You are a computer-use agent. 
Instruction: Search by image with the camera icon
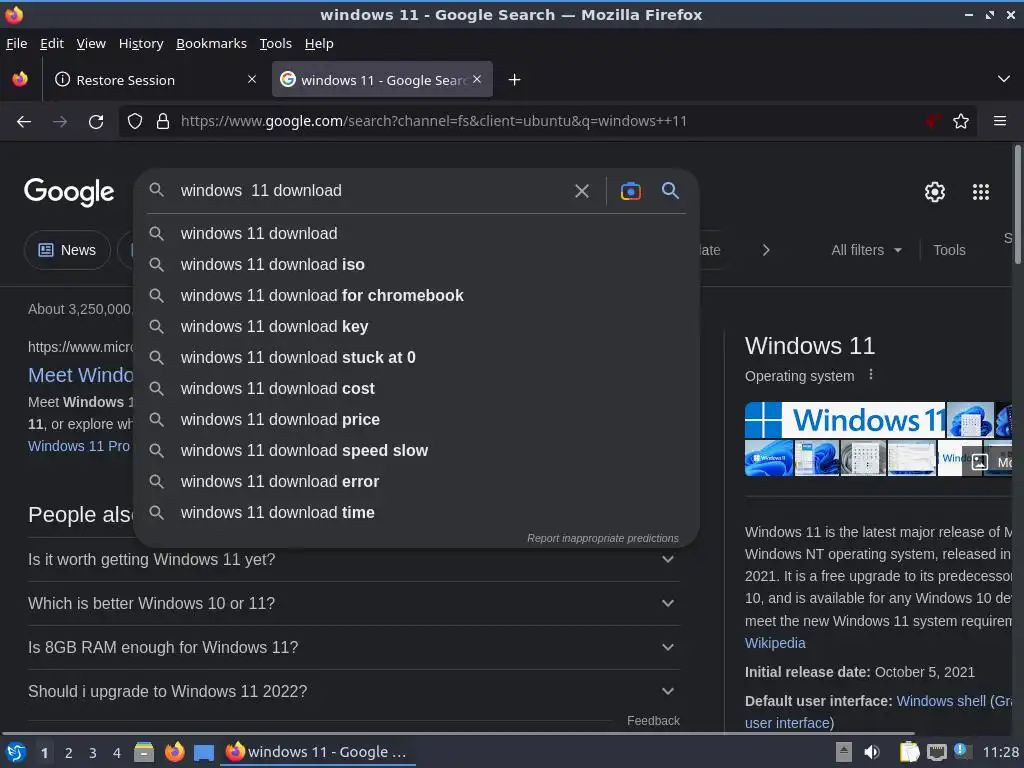point(630,191)
